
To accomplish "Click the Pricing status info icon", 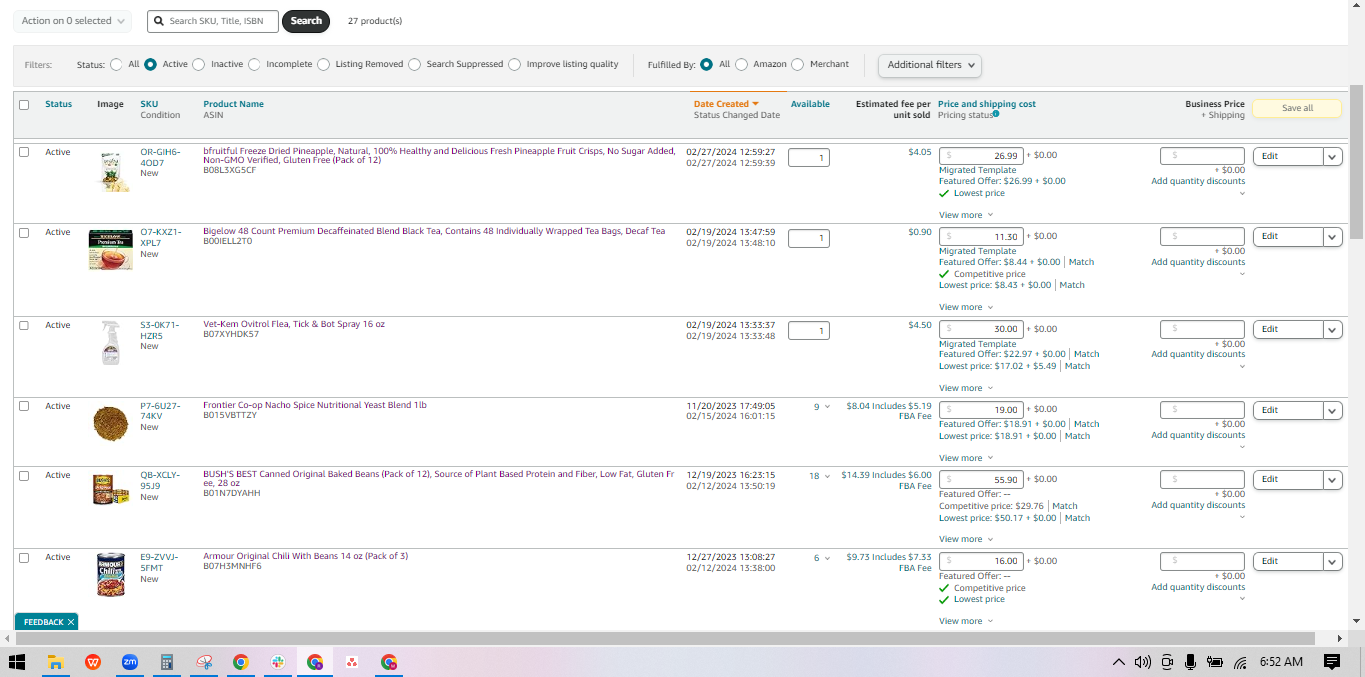I will [x=996, y=114].
